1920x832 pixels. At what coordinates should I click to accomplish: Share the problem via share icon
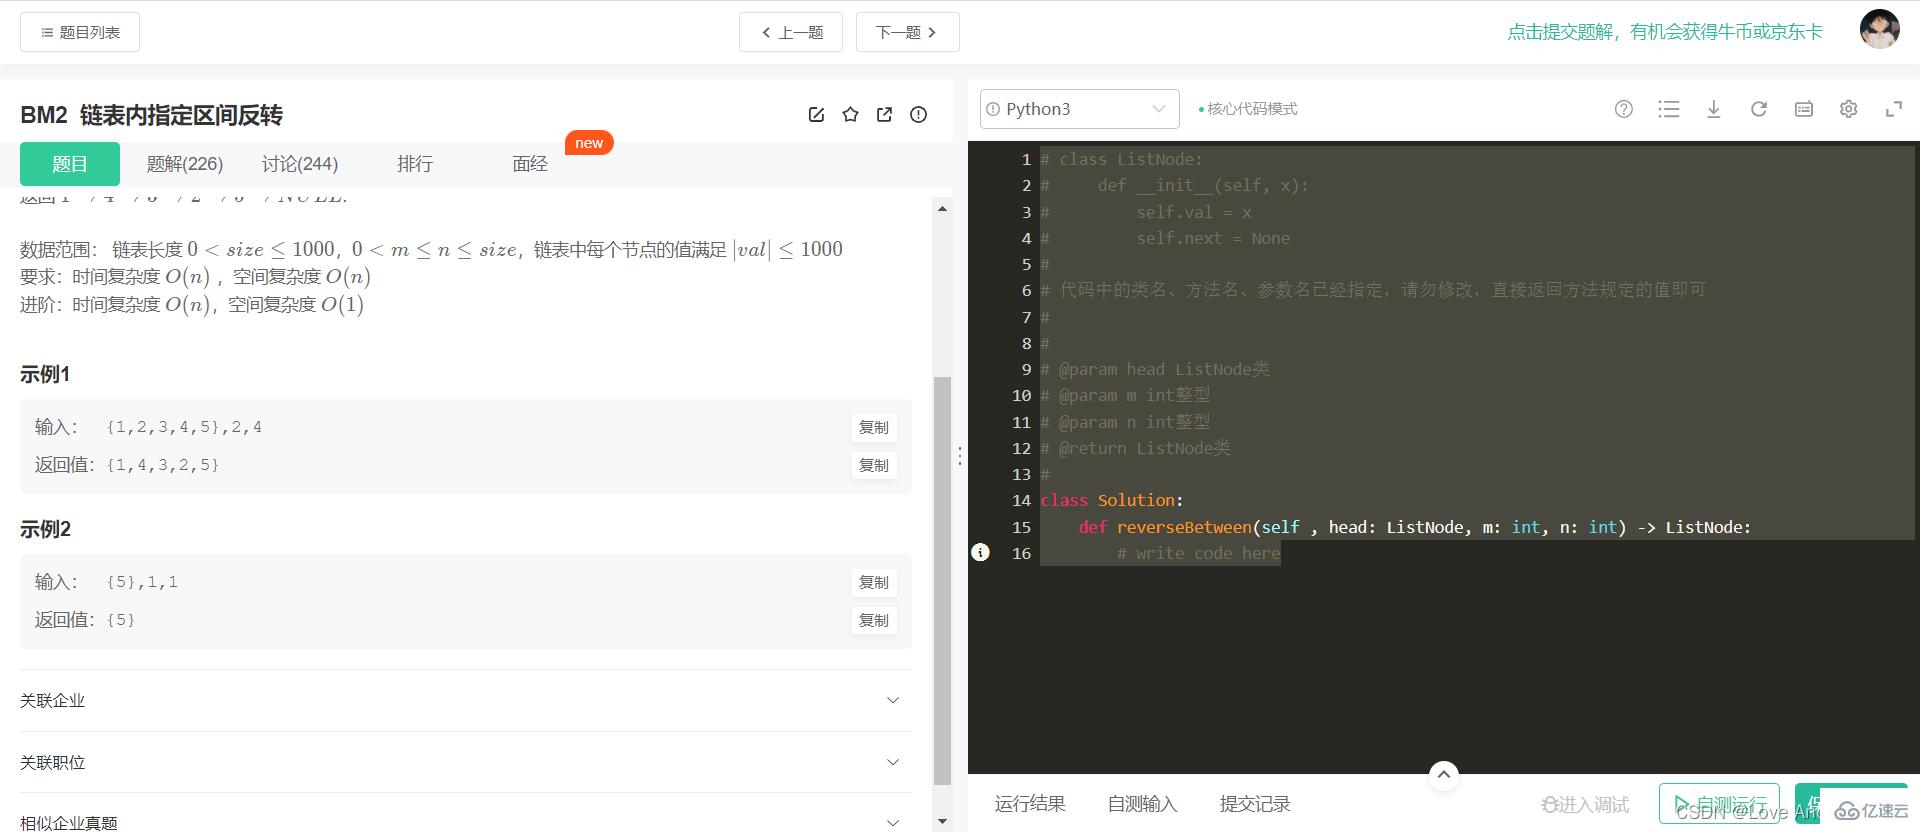click(884, 115)
